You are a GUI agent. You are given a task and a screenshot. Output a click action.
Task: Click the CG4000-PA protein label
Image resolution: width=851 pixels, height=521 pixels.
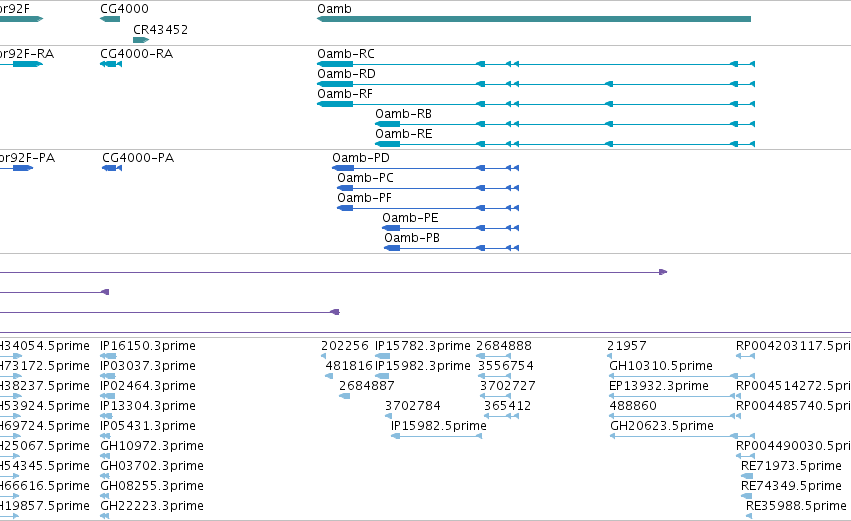tap(138, 158)
